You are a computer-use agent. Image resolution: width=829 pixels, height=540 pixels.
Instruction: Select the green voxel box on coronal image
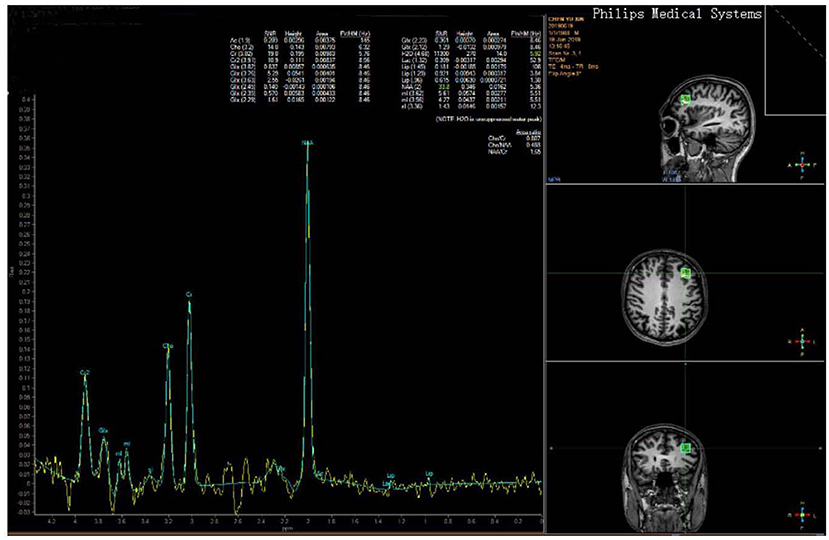pos(686,449)
